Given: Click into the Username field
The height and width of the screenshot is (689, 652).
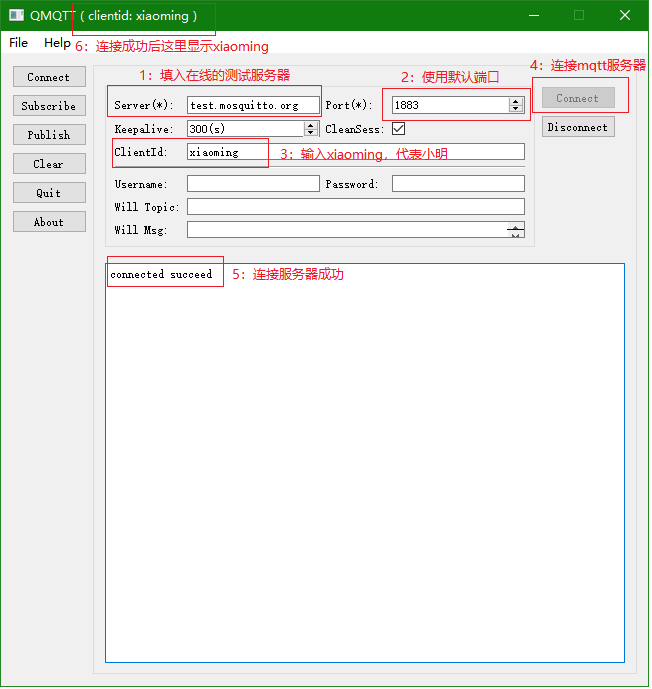Looking at the screenshot, I should [253, 184].
